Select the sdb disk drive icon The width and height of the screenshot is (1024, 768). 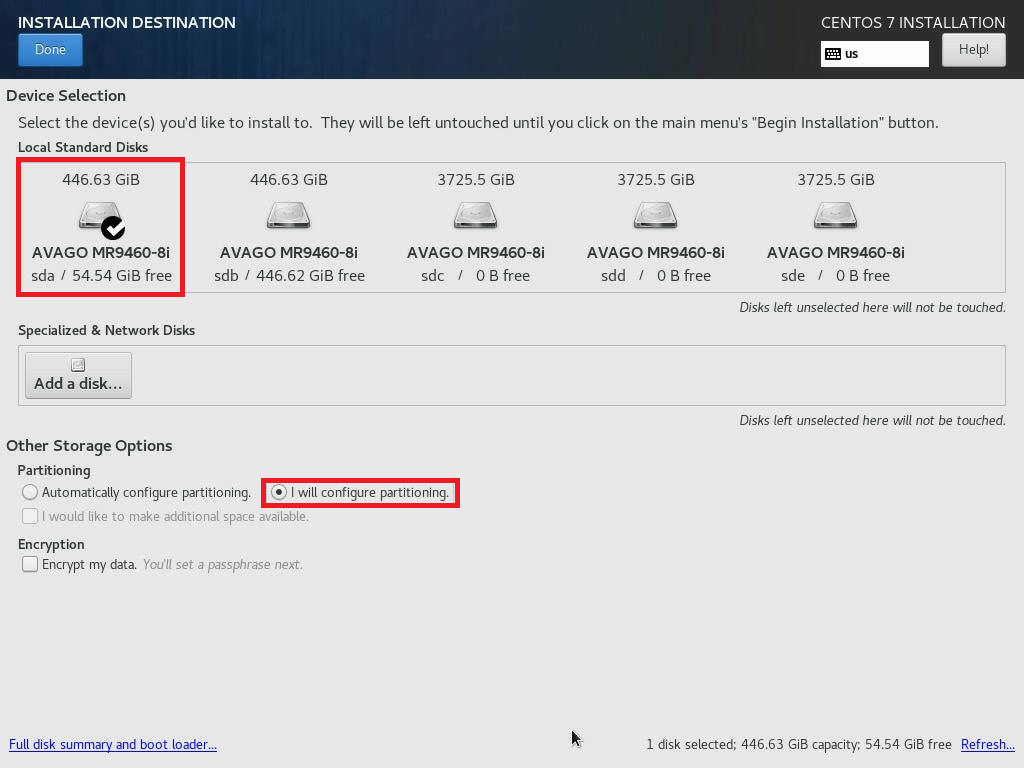289,216
